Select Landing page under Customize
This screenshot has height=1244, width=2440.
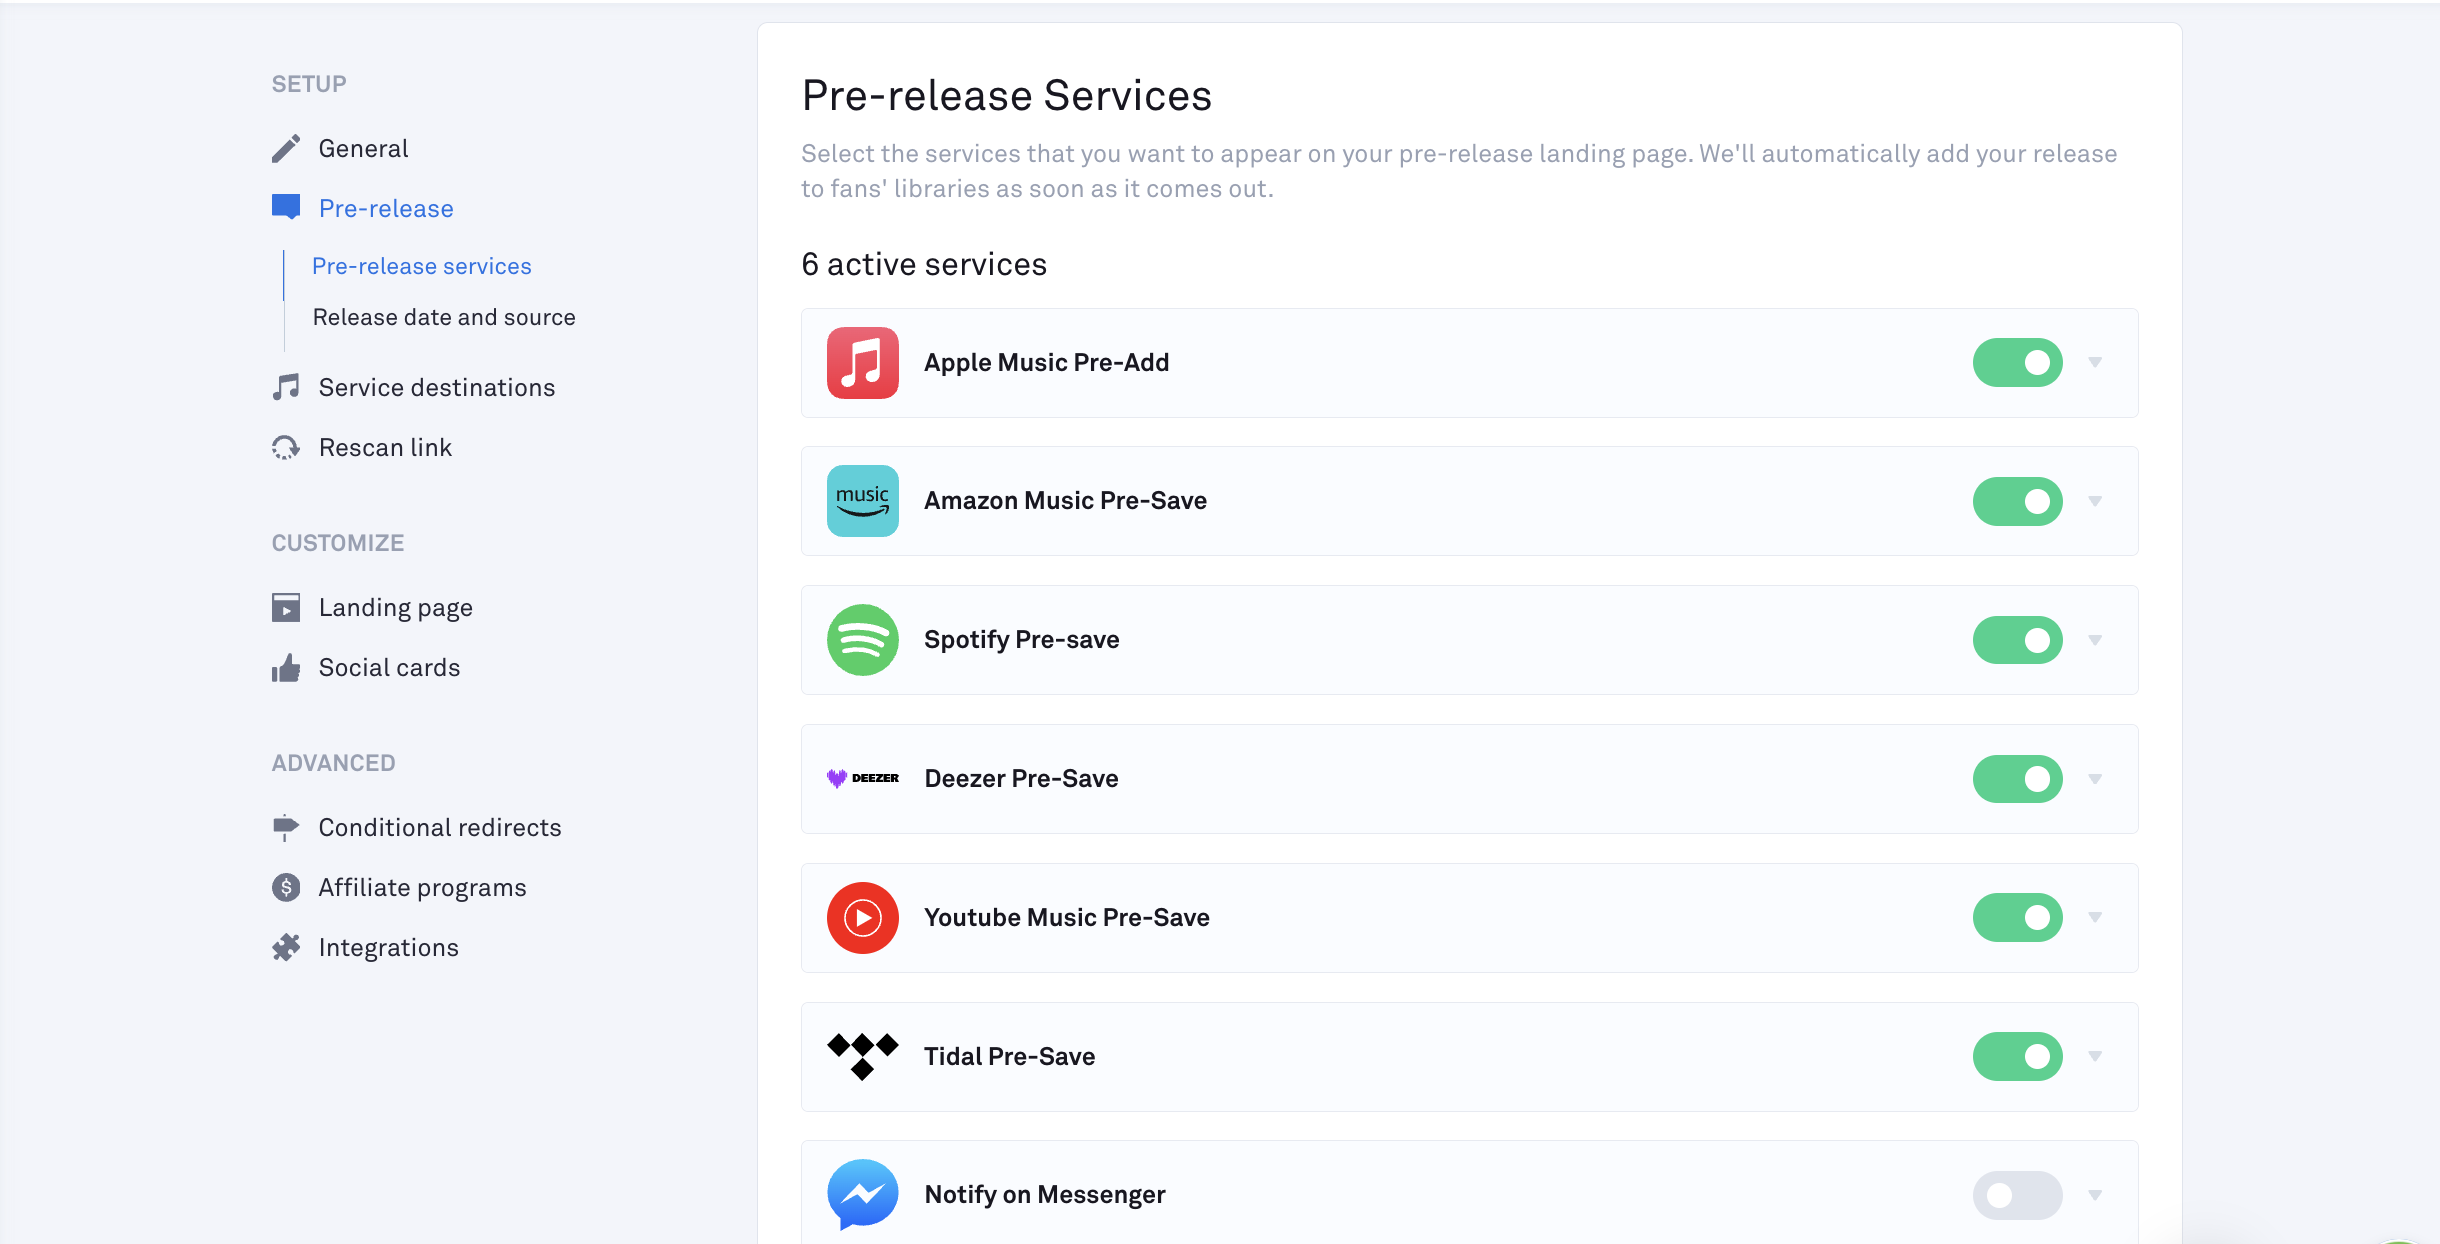pos(395,606)
